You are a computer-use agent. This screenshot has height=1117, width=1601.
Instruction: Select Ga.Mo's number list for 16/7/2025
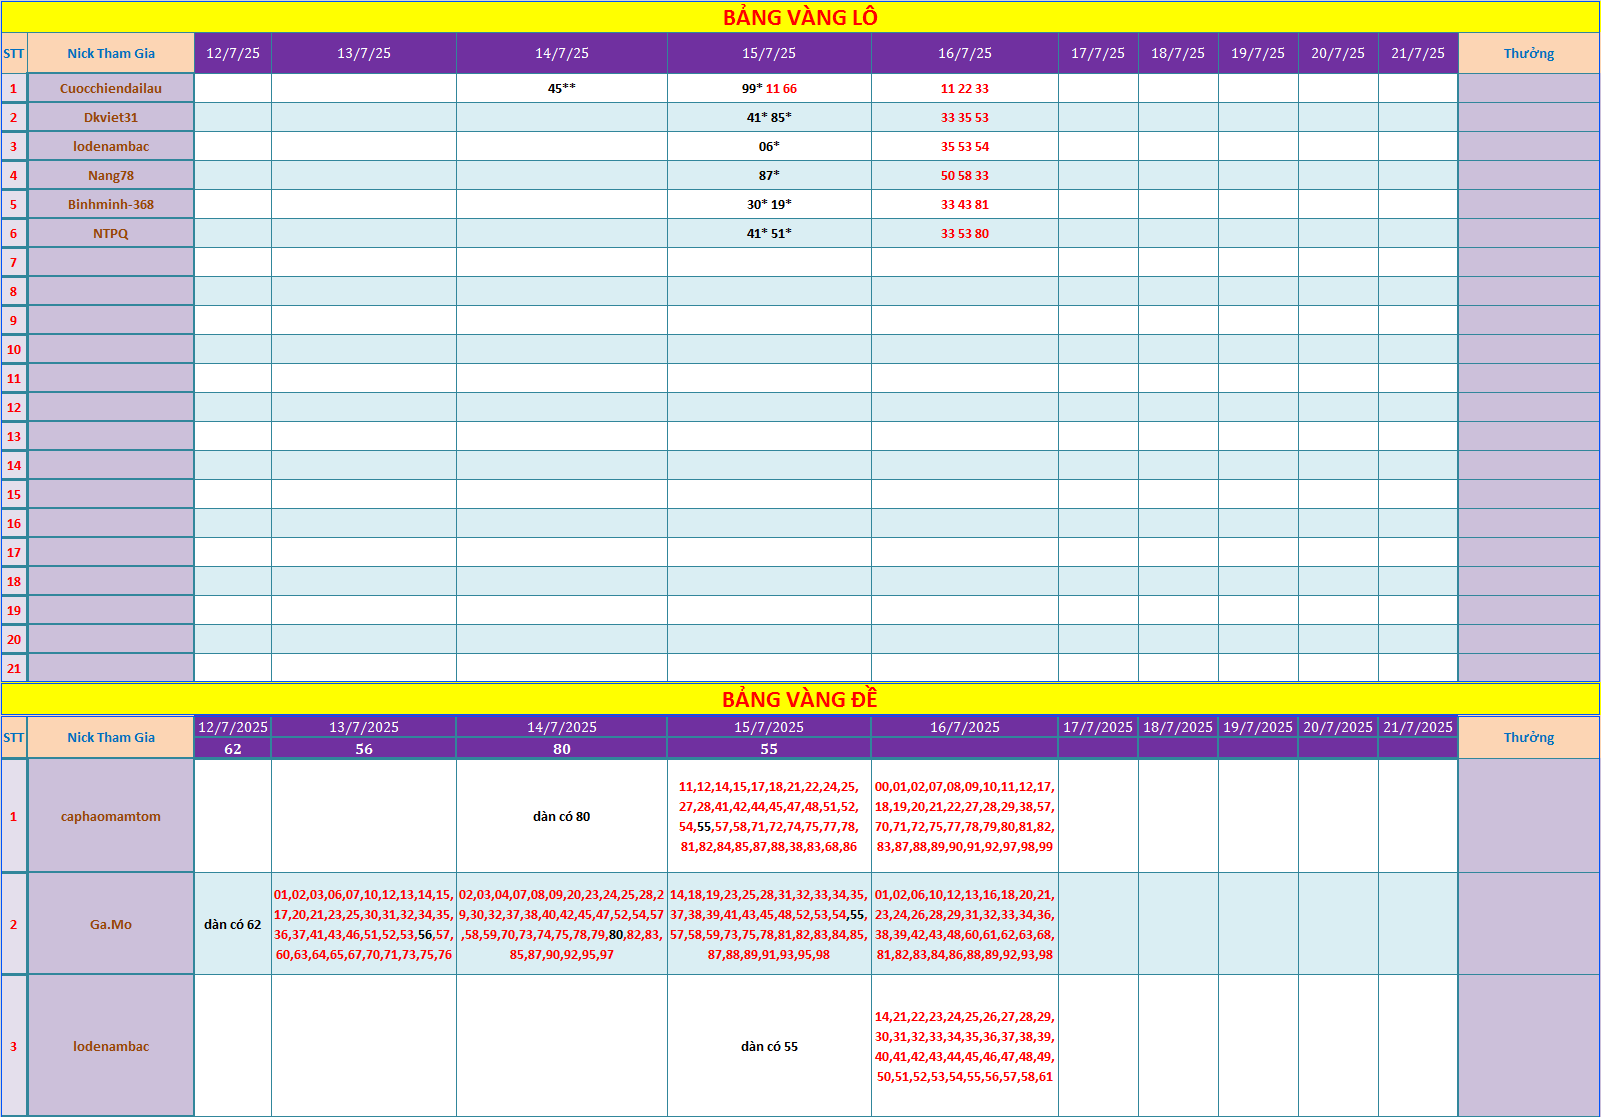(x=965, y=924)
